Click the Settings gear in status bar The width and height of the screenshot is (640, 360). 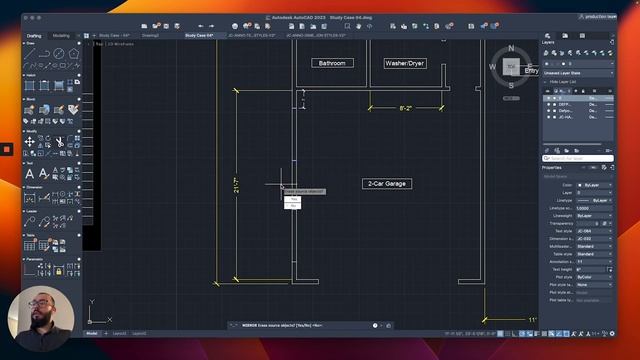coord(612,333)
